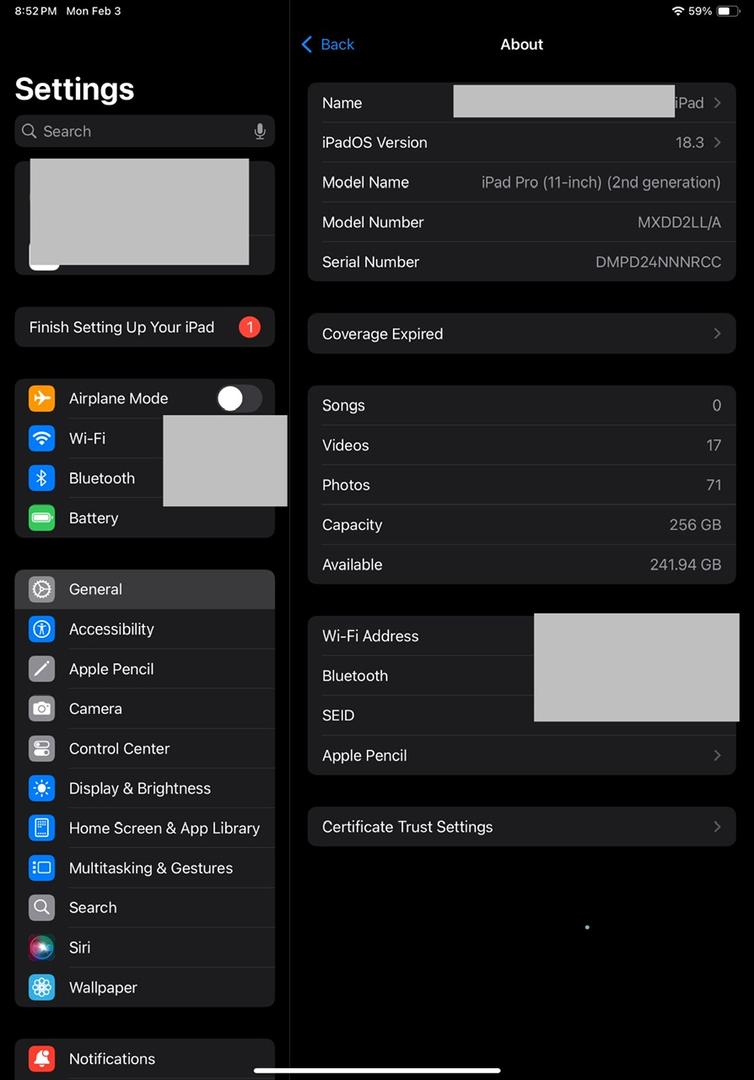The height and width of the screenshot is (1080, 754).
Task: Tap the Wi-Fi Address label
Action: tap(370, 636)
